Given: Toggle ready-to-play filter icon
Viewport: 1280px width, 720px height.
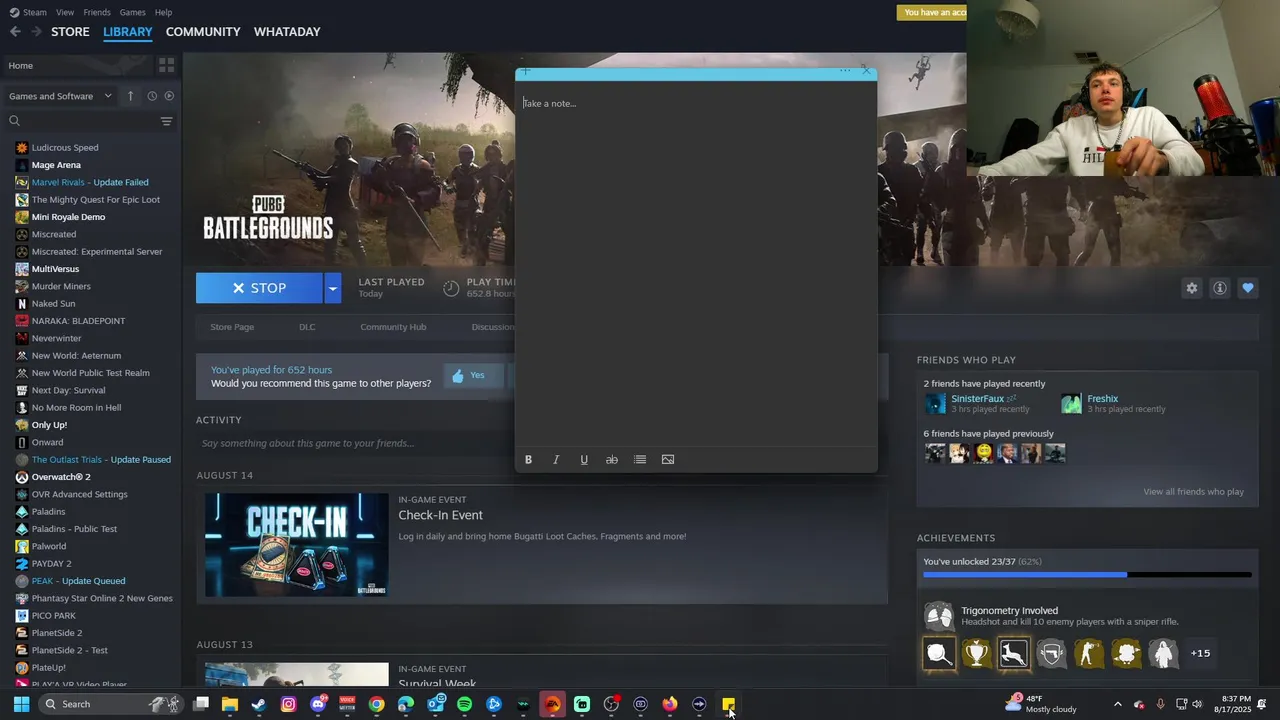Looking at the screenshot, I should (169, 96).
